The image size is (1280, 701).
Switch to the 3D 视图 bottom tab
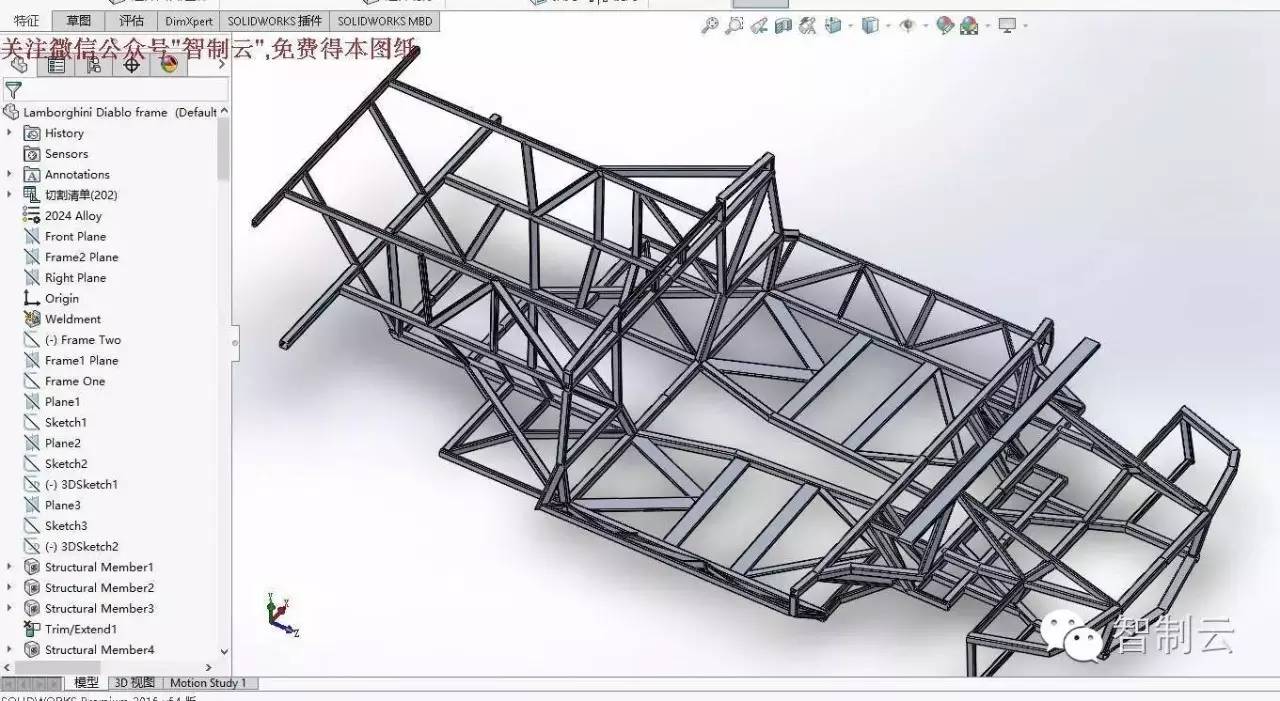pyautogui.click(x=134, y=683)
